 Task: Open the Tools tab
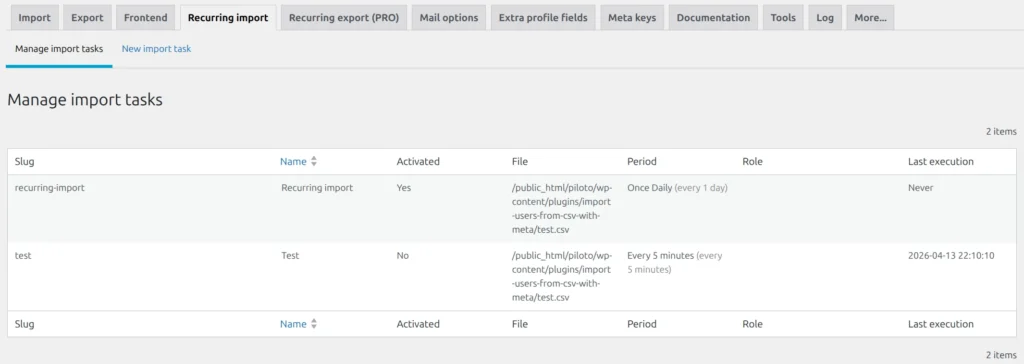click(783, 18)
